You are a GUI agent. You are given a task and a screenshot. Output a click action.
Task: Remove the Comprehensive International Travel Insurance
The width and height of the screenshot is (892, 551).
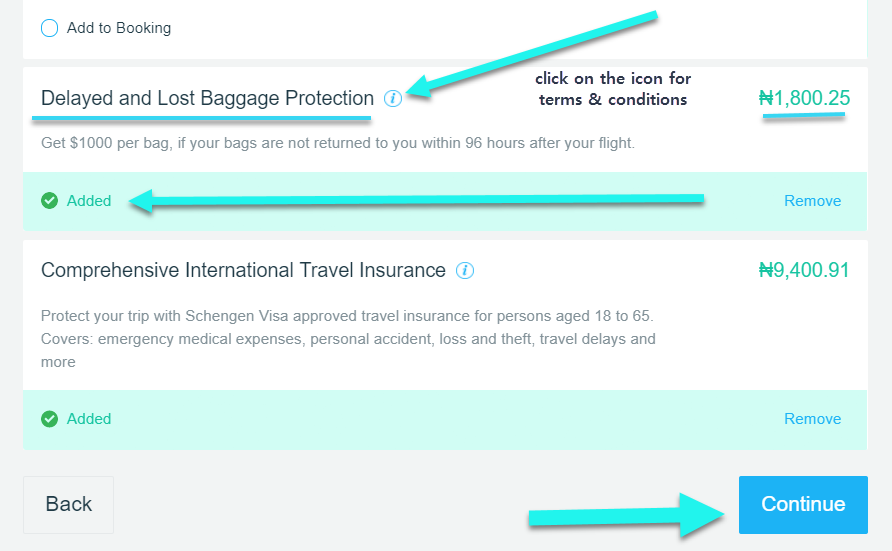tap(812, 419)
